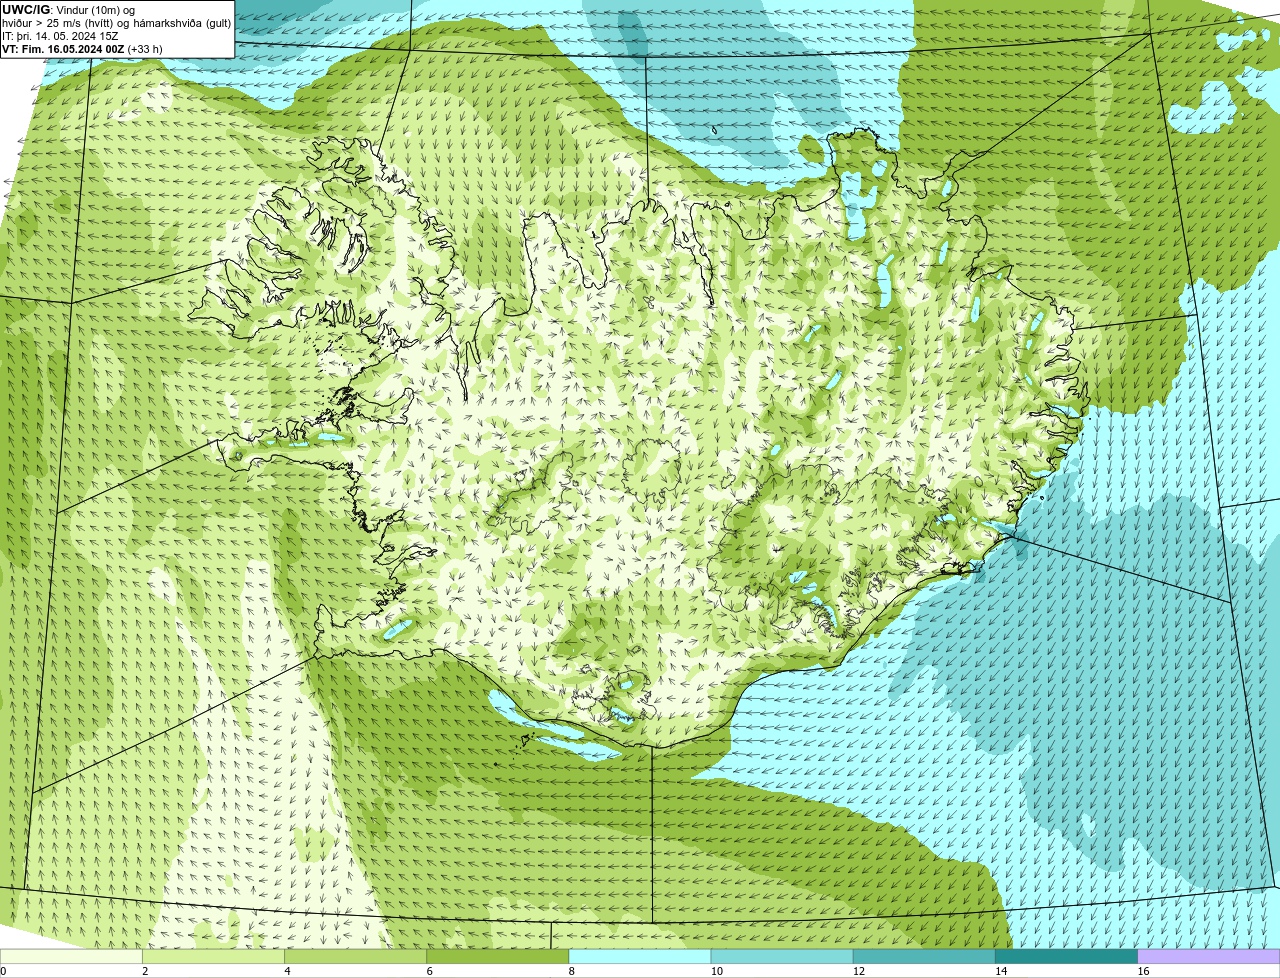This screenshot has height=978, width=1280.
Task: Click the 8–10 m/s light cyan legend swatch
Action: coord(640,956)
